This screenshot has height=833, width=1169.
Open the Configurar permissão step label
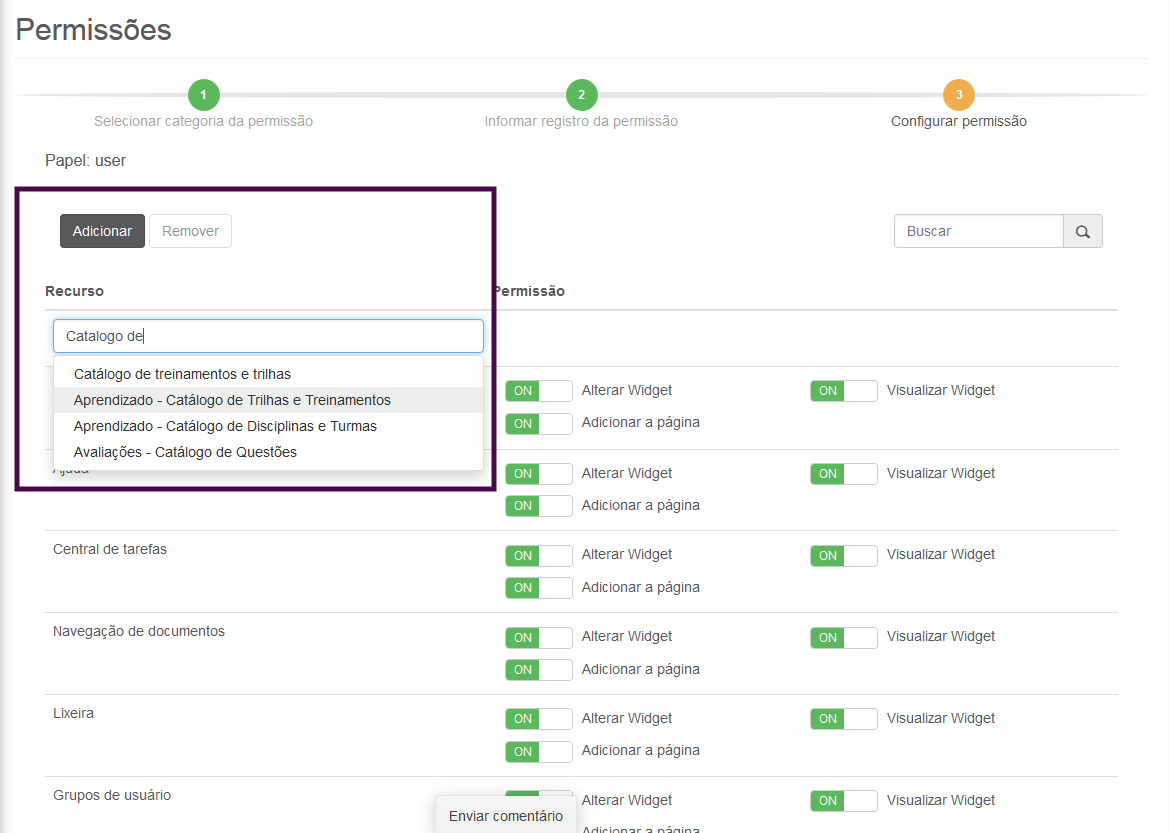tap(959, 121)
